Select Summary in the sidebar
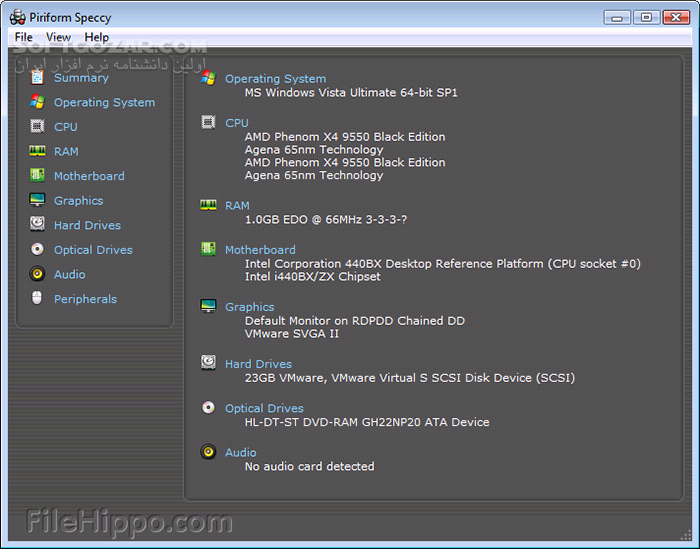The image size is (700, 549). pyautogui.click(x=81, y=78)
